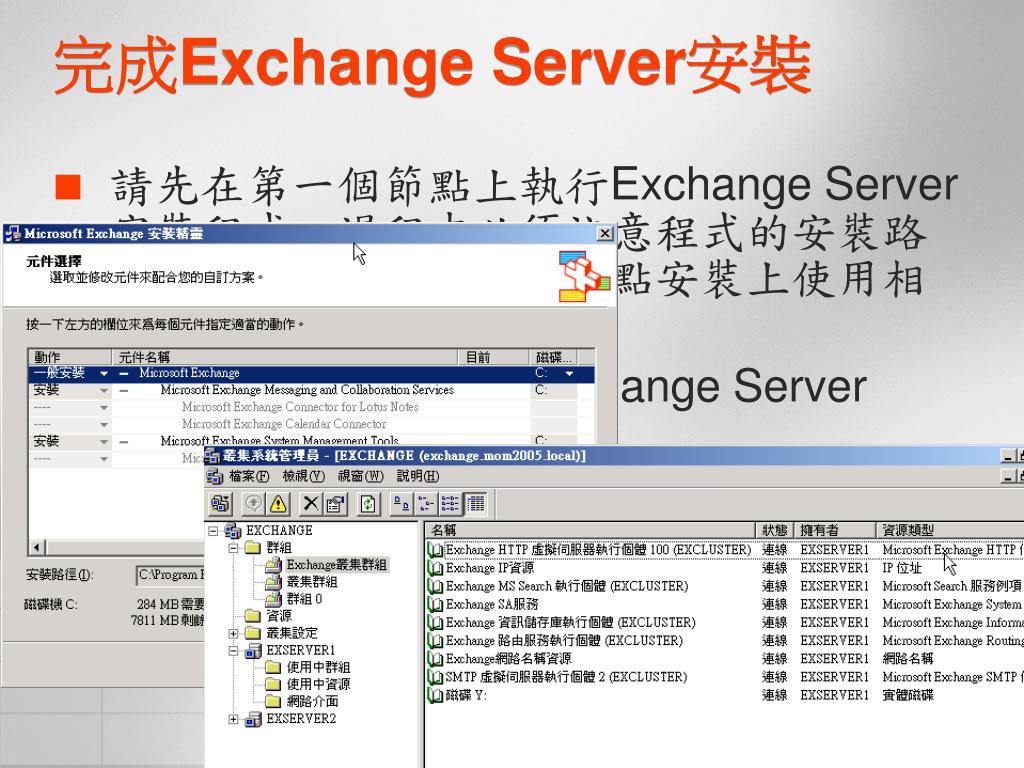The height and width of the screenshot is (768, 1024).
Task: Click the 網路名稱 resource type cell
Action: pyautogui.click(x=908, y=659)
